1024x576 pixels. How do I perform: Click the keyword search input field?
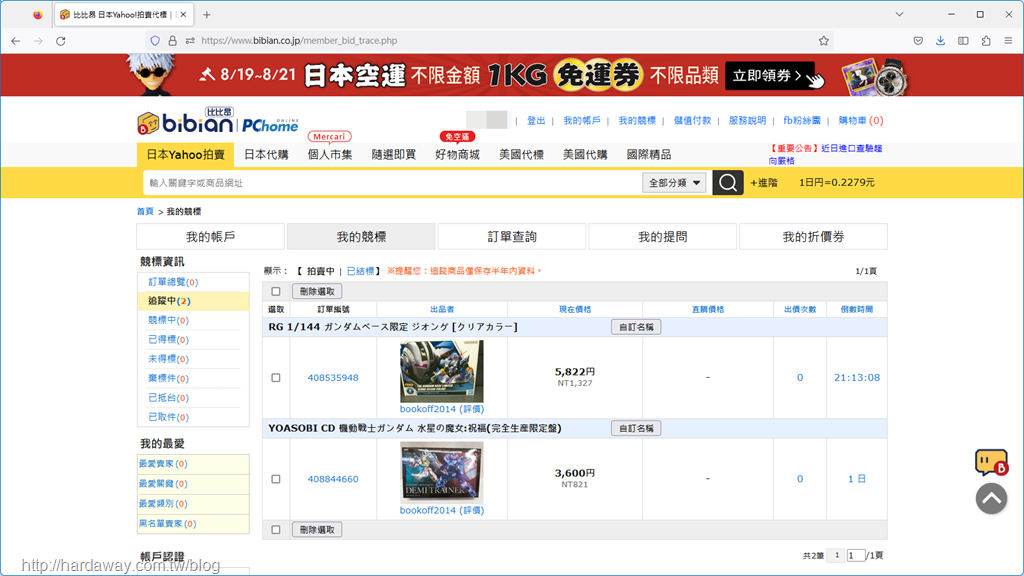click(392, 183)
